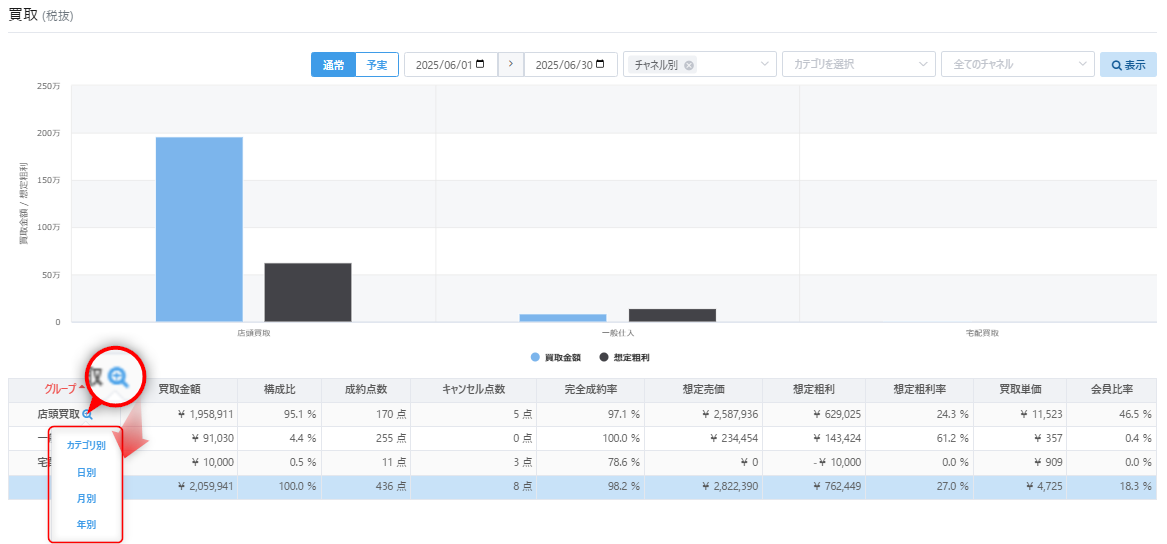This screenshot has width=1167, height=544.
Task: Click the blue 店頭買取 買取金額 bar
Action: coord(199,229)
